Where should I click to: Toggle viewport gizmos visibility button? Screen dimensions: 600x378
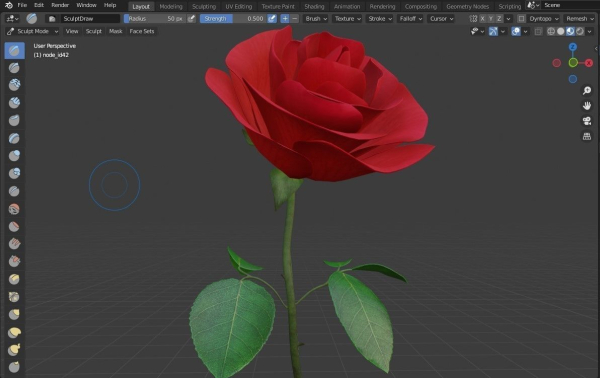click(493, 31)
